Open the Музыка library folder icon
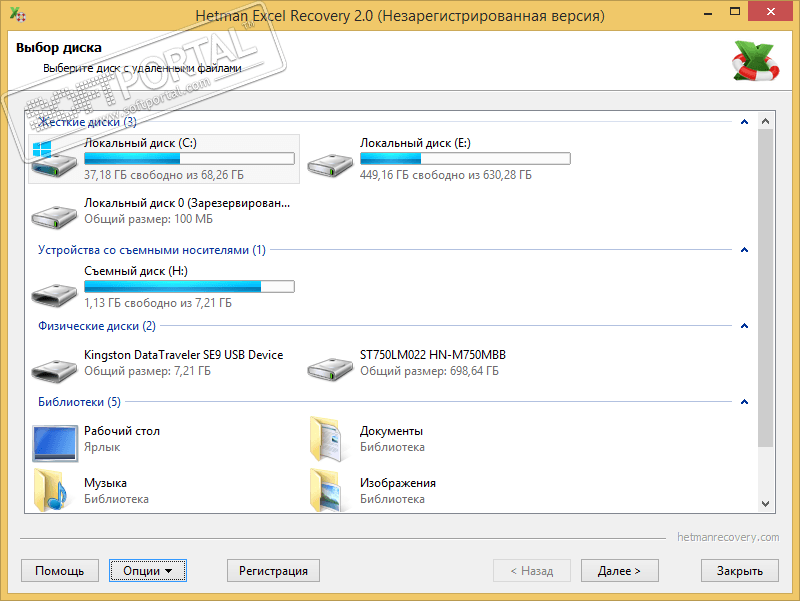Image resolution: width=800 pixels, height=601 pixels. coord(52,490)
